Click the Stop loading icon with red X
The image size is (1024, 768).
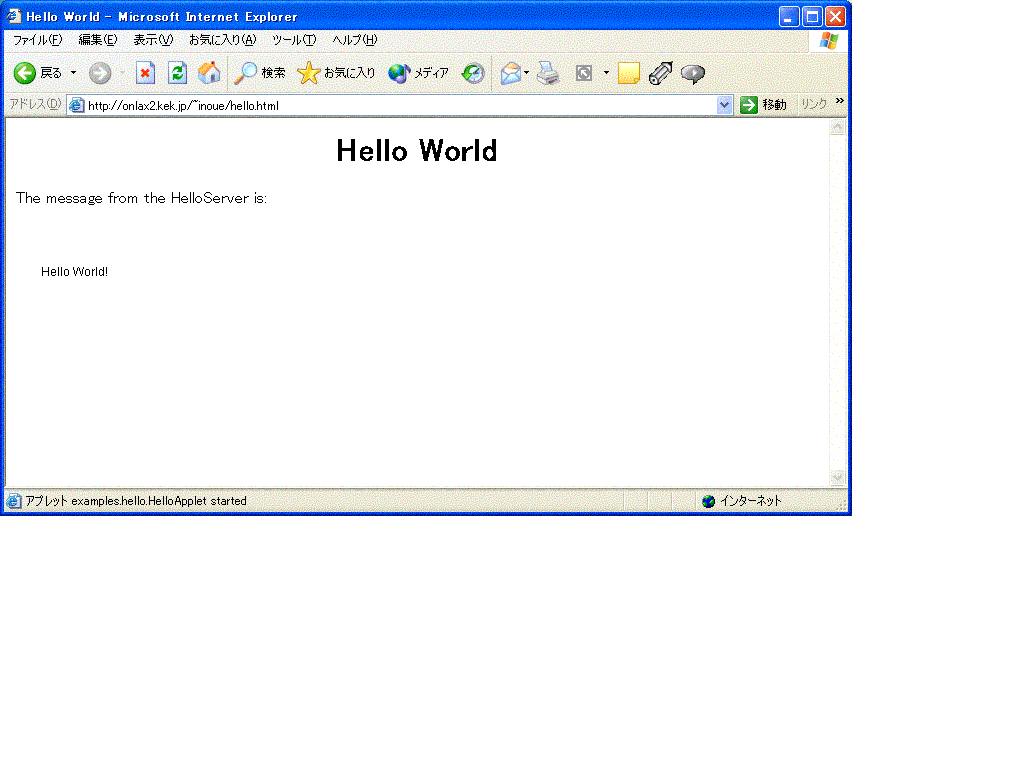coord(145,73)
